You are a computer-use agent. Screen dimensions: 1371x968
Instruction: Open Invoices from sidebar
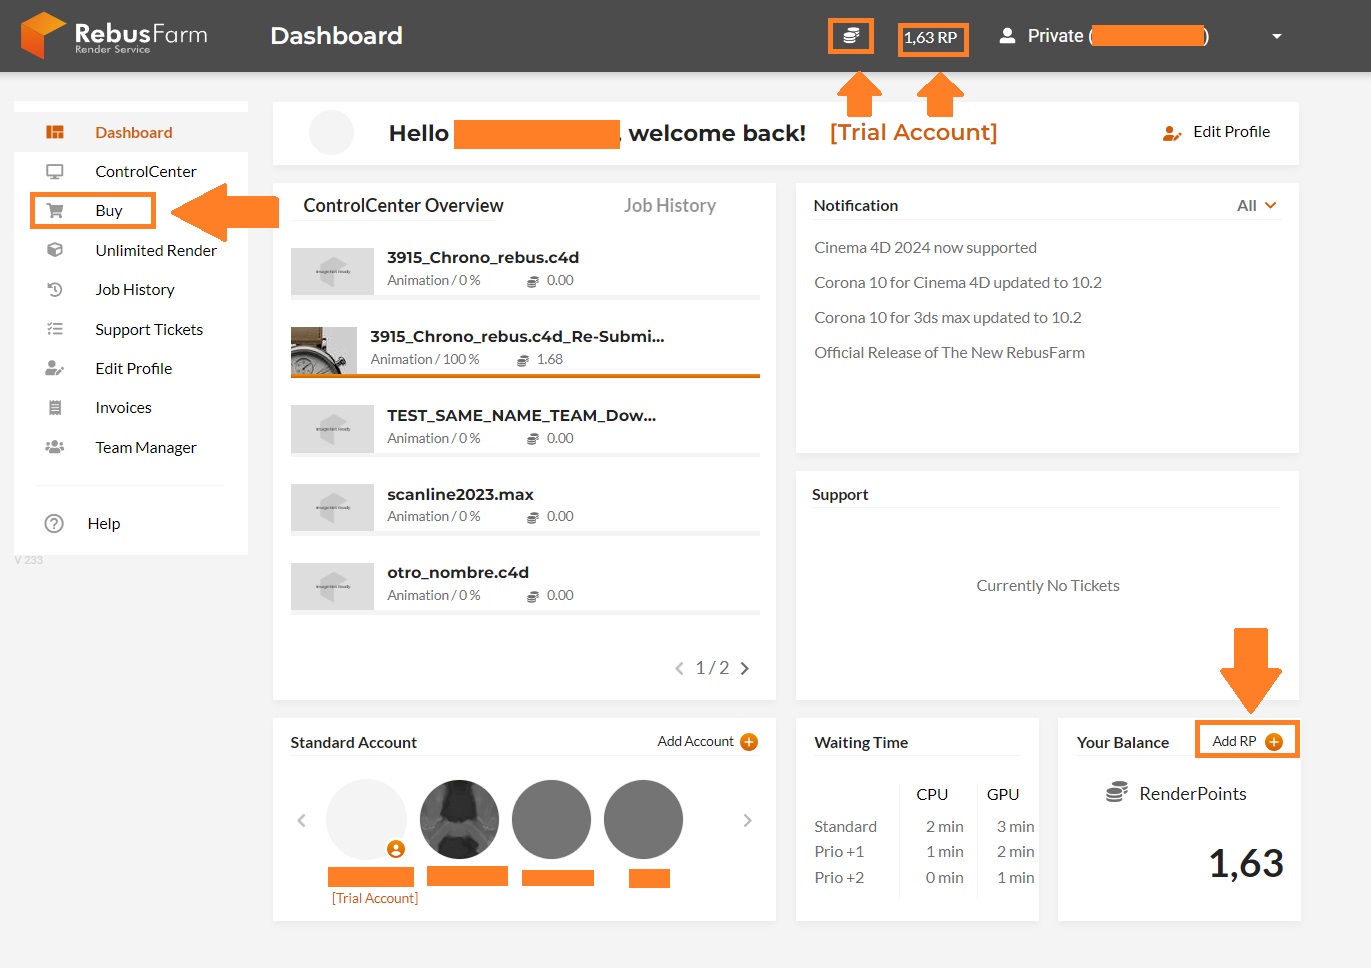click(x=124, y=407)
